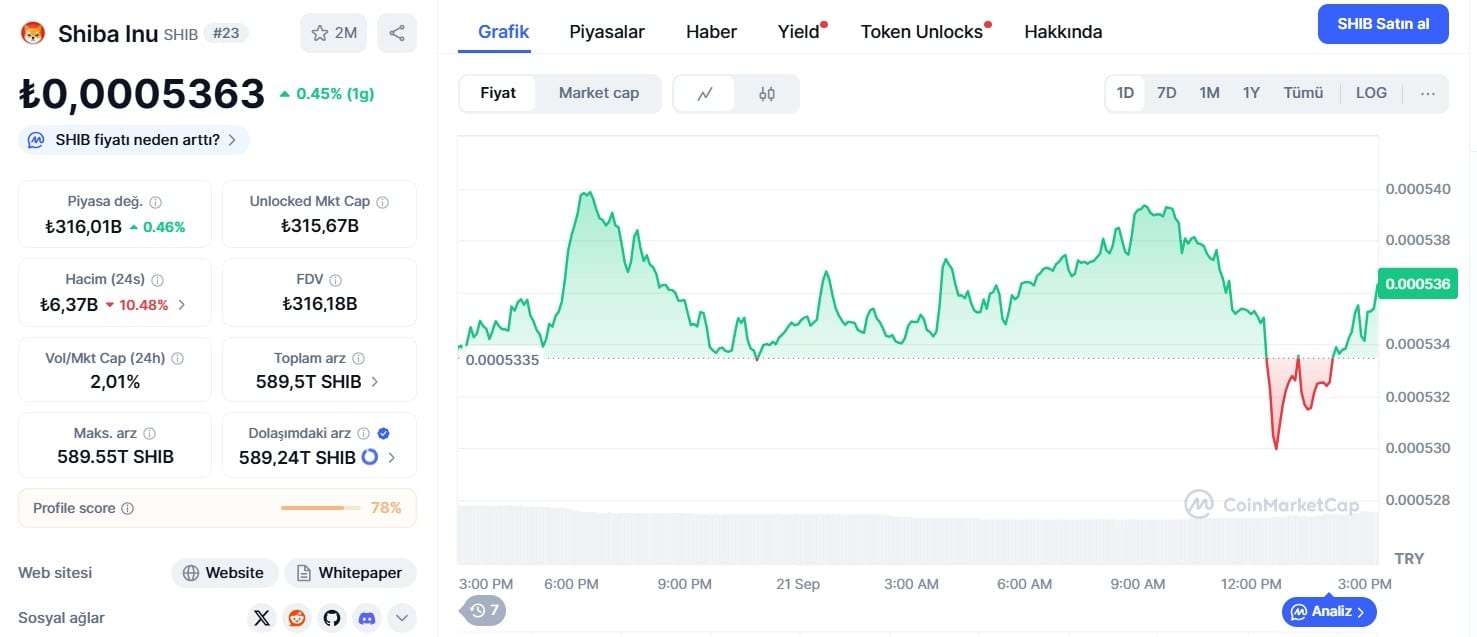The width and height of the screenshot is (1477, 637).
Task: Click the ₺0,0005363 price text
Action: (142, 94)
